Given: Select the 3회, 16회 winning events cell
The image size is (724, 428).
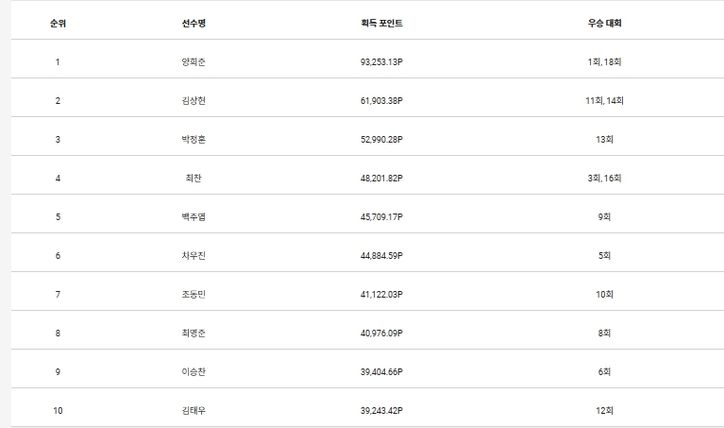Looking at the screenshot, I should tap(604, 178).
